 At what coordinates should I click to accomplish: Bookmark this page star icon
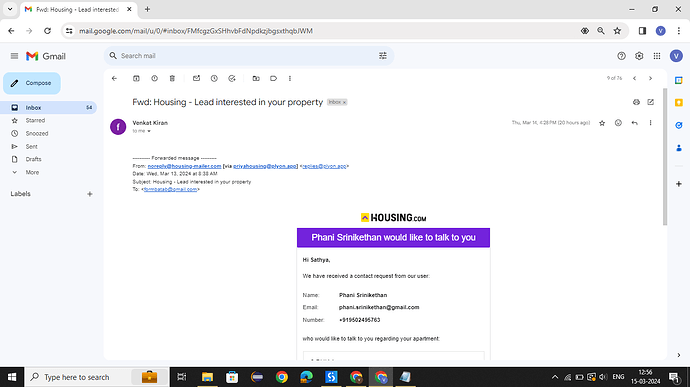coord(617,31)
